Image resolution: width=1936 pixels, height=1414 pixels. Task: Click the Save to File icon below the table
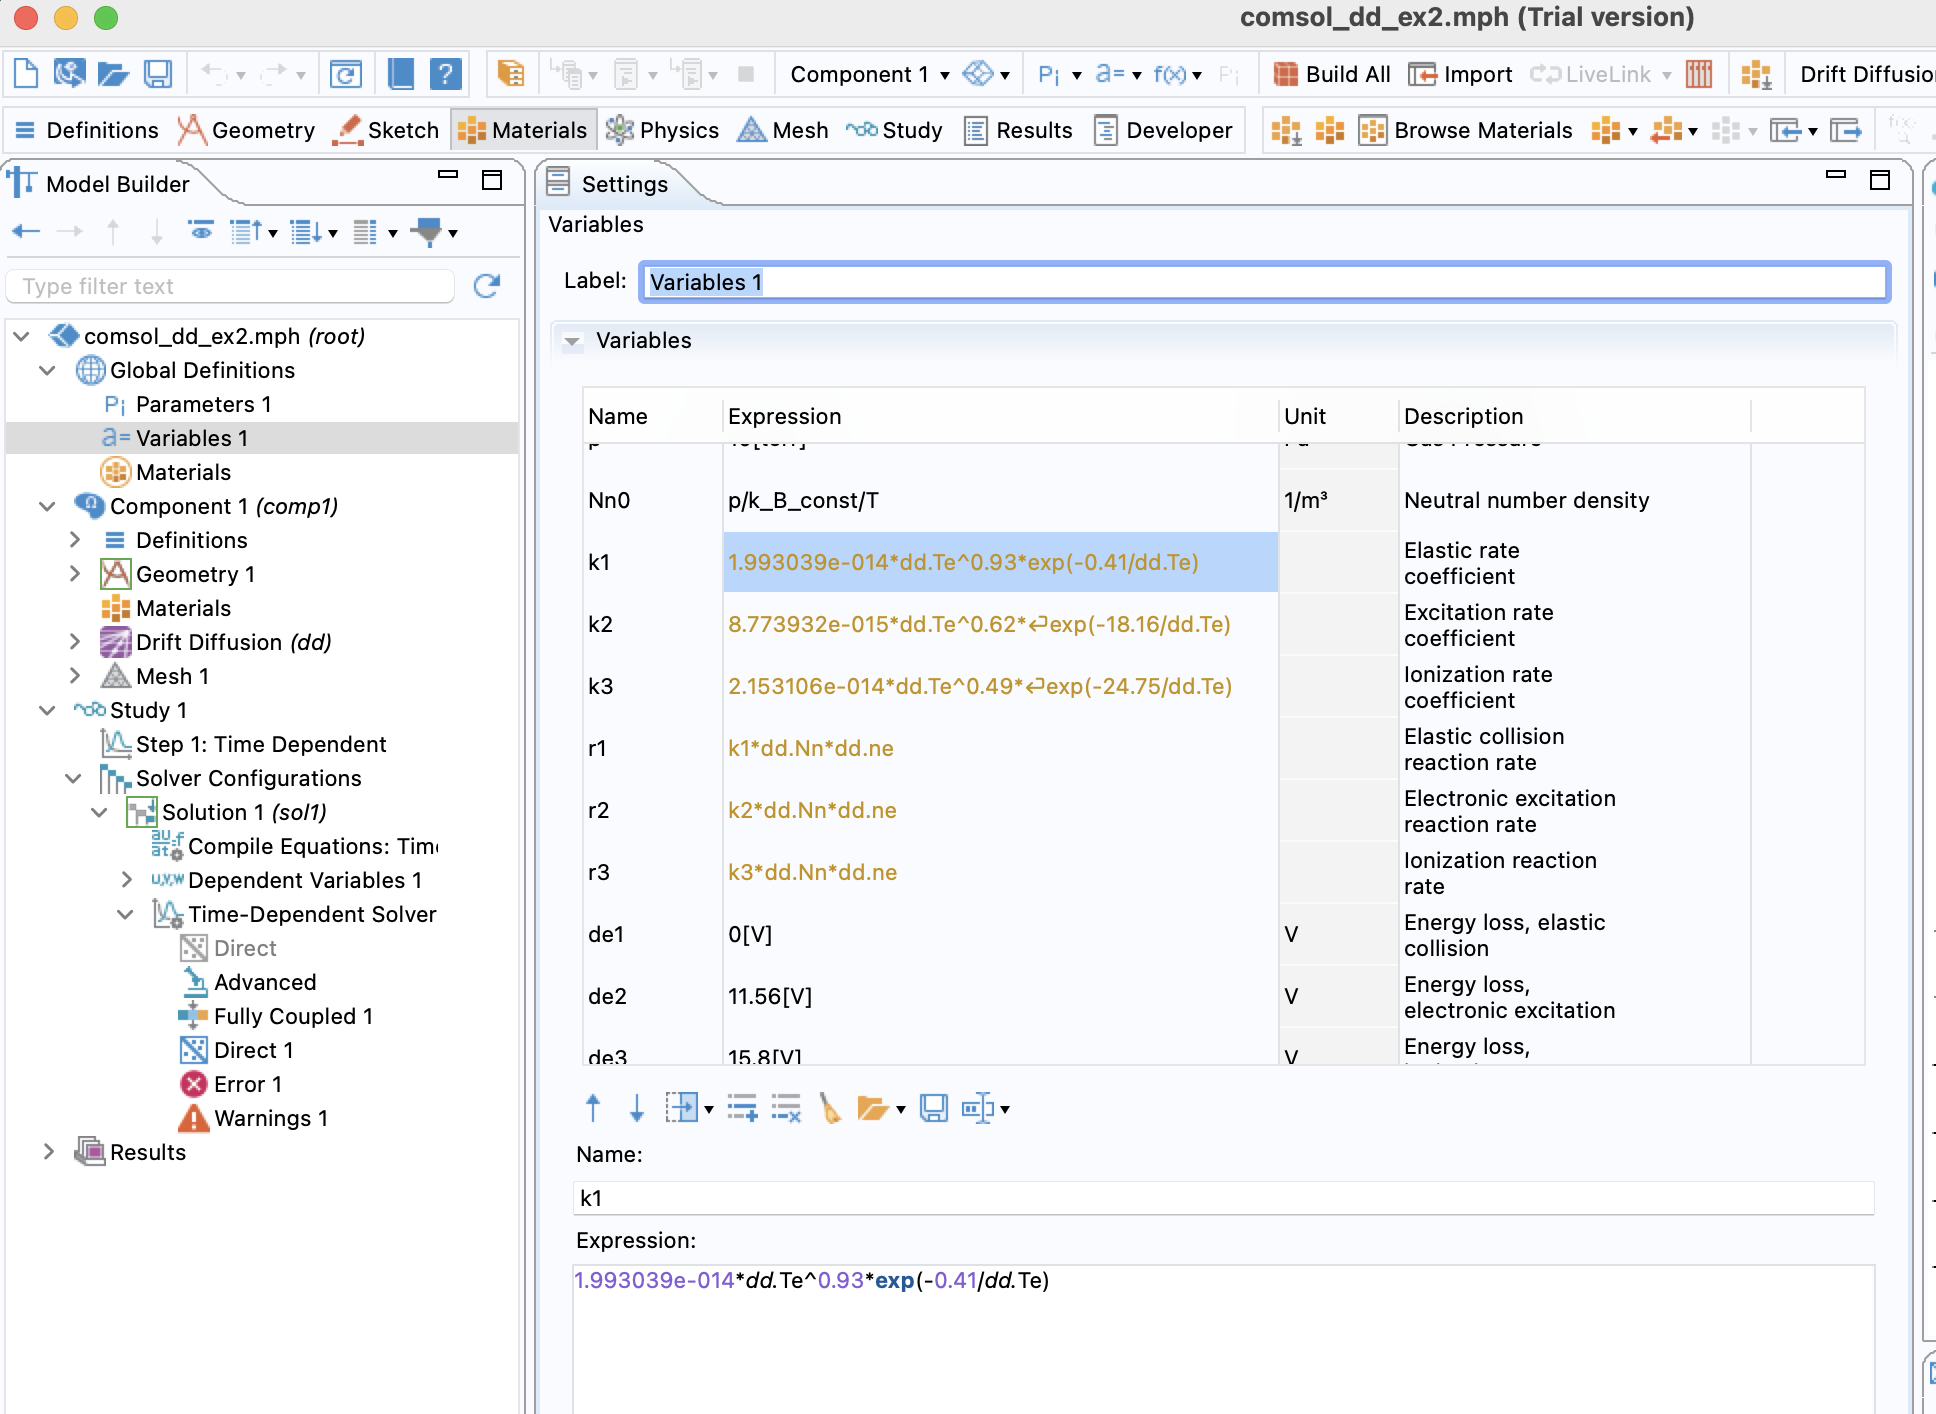pyautogui.click(x=933, y=1108)
